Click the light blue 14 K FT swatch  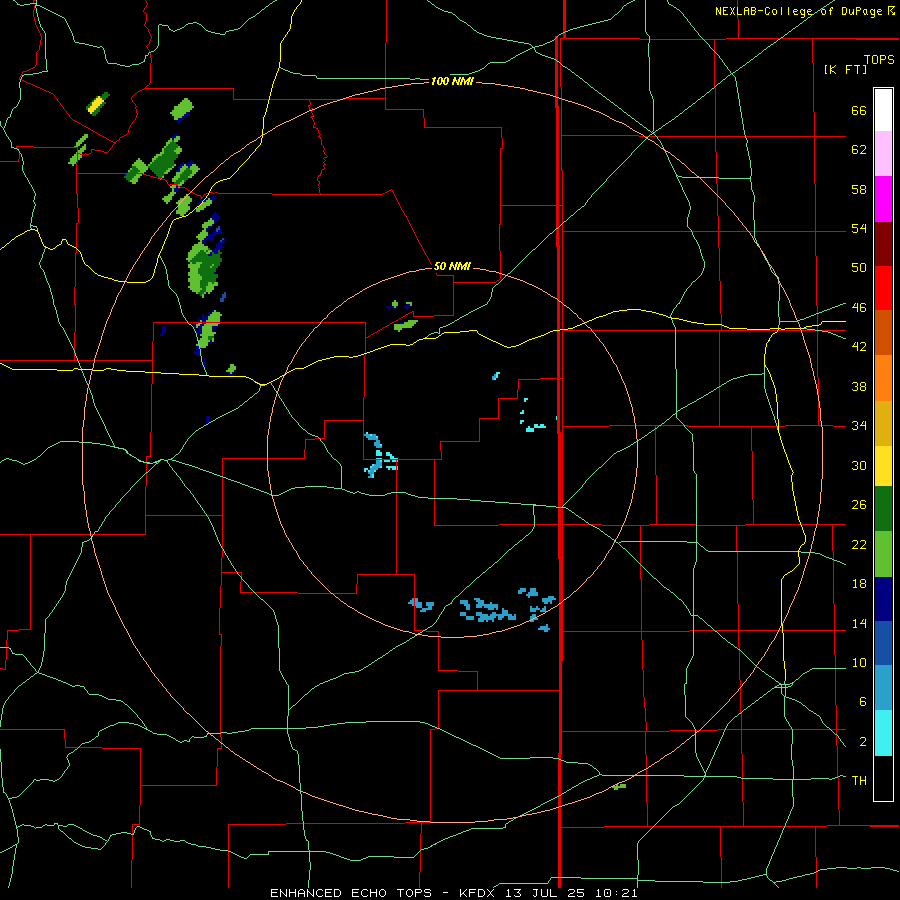[x=883, y=687]
